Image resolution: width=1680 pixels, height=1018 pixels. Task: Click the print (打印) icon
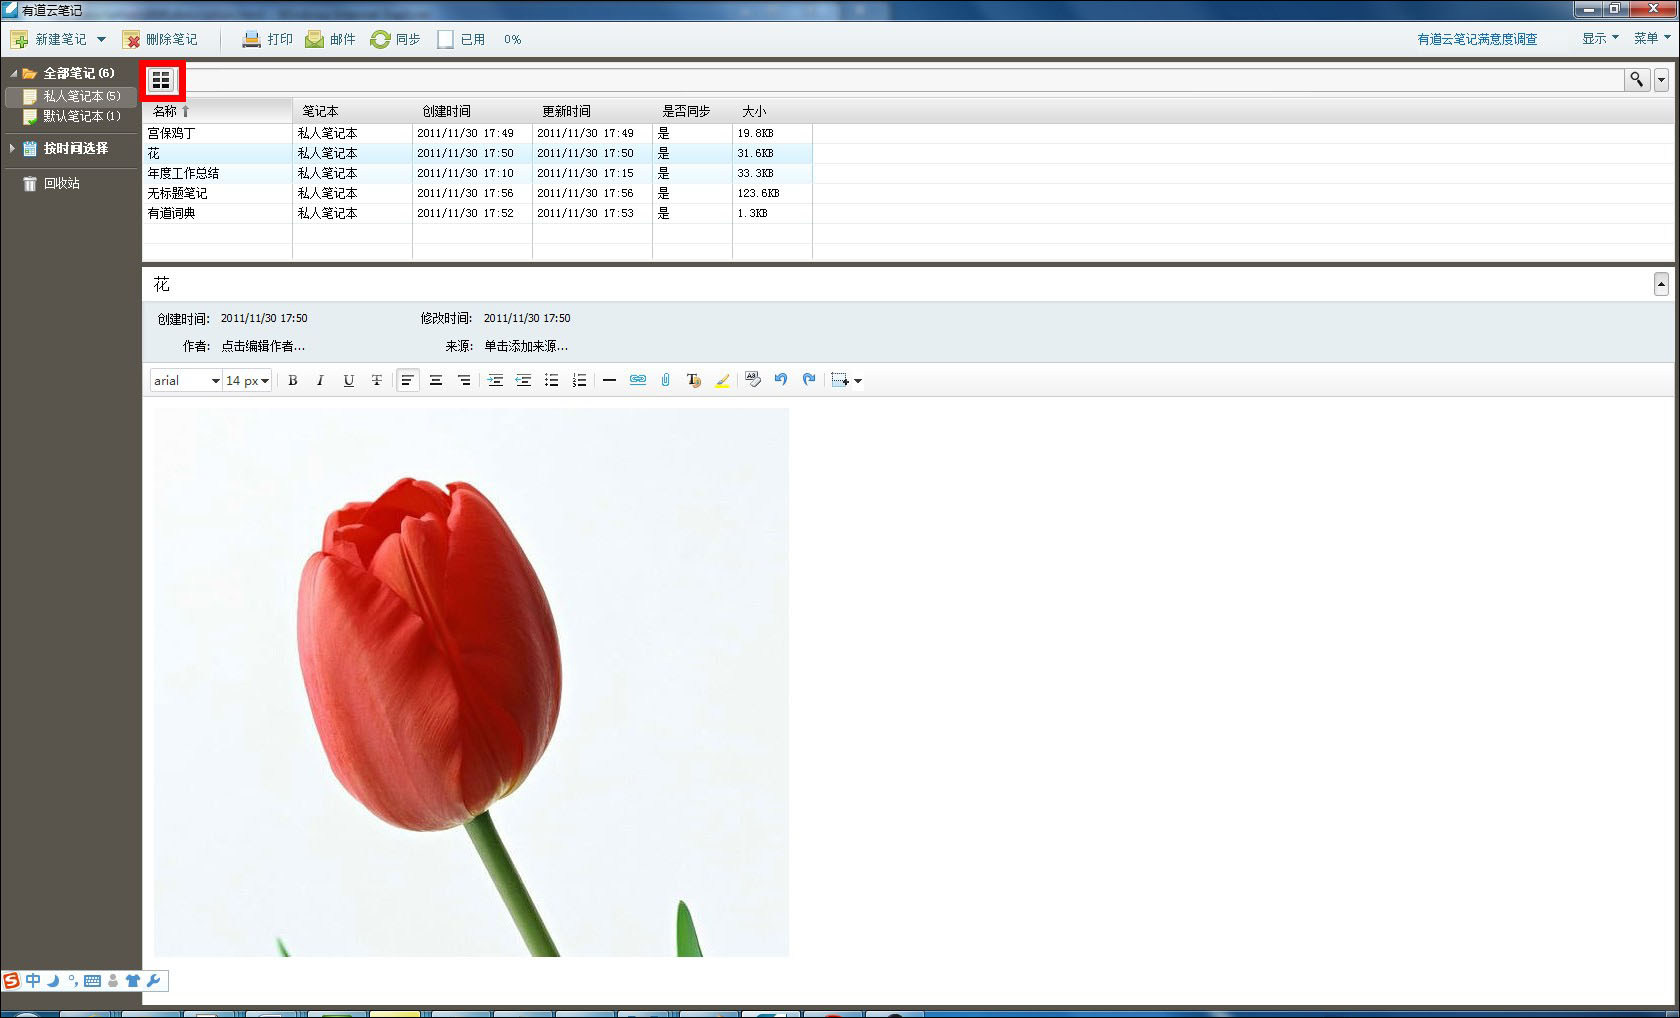[252, 39]
